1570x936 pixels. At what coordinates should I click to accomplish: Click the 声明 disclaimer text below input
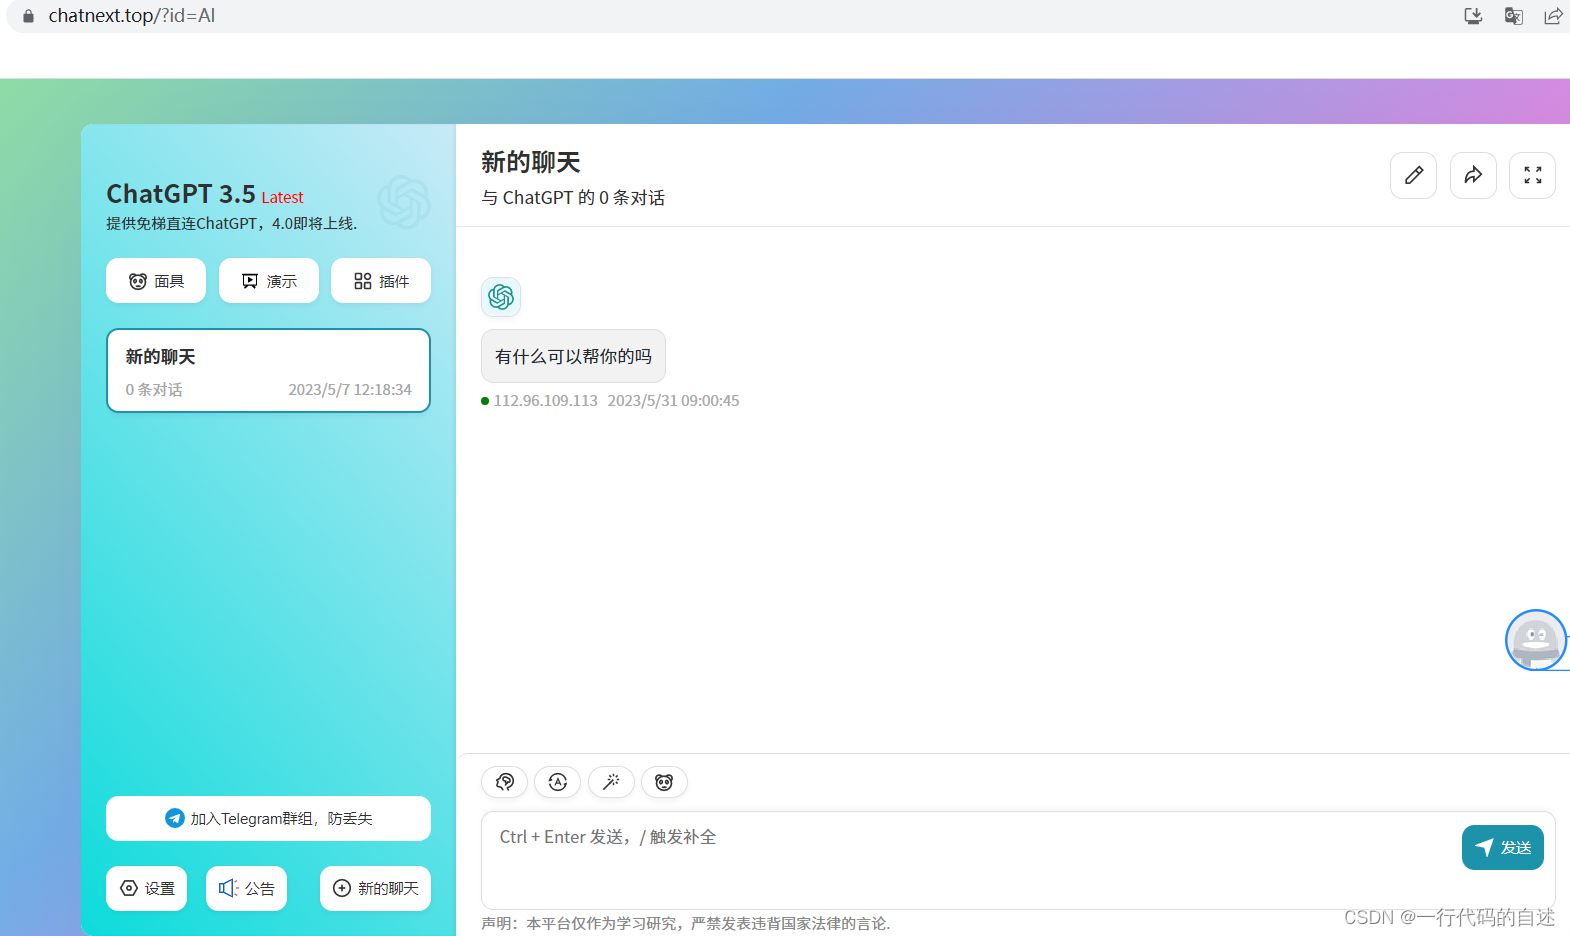click(x=686, y=923)
